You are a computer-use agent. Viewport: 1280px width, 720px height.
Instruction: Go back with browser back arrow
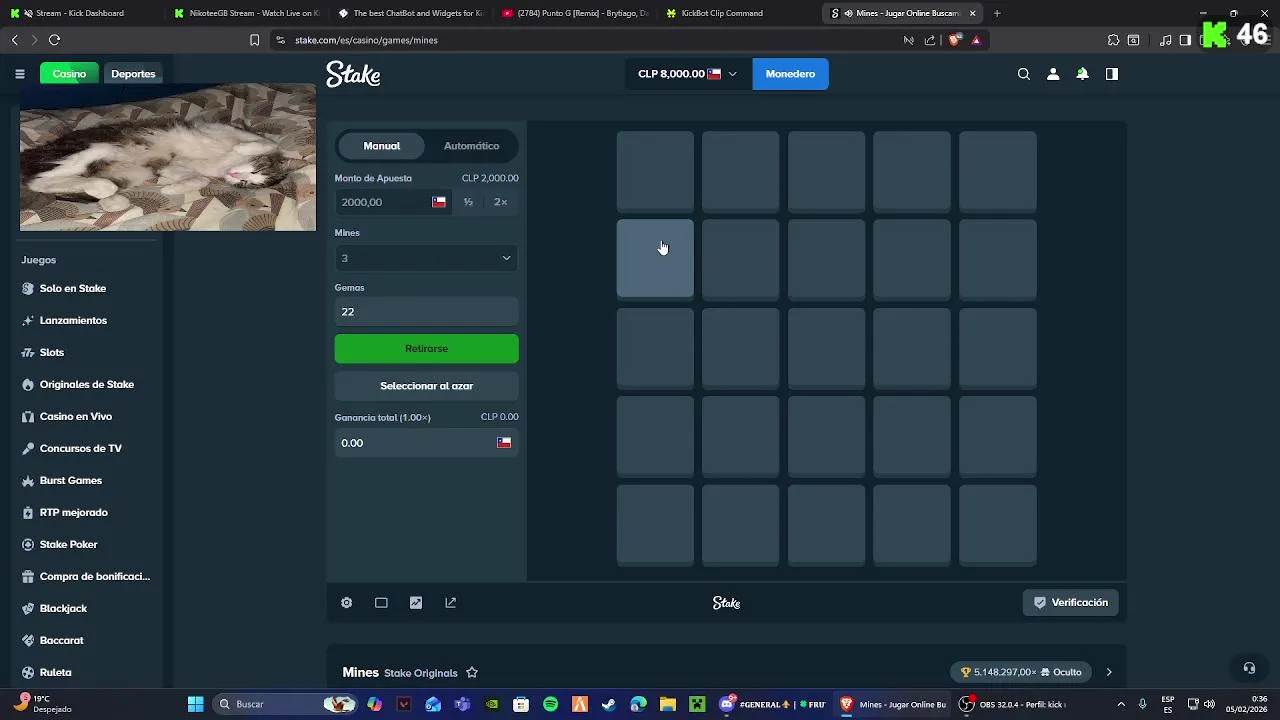pyautogui.click(x=14, y=40)
